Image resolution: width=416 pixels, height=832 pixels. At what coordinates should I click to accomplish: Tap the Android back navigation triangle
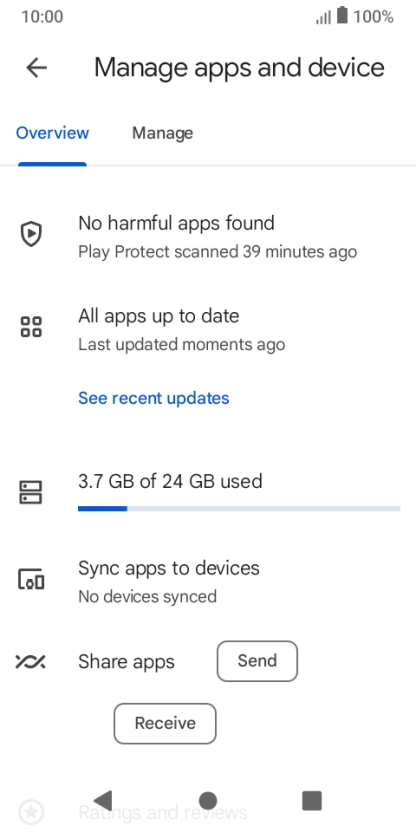click(103, 800)
